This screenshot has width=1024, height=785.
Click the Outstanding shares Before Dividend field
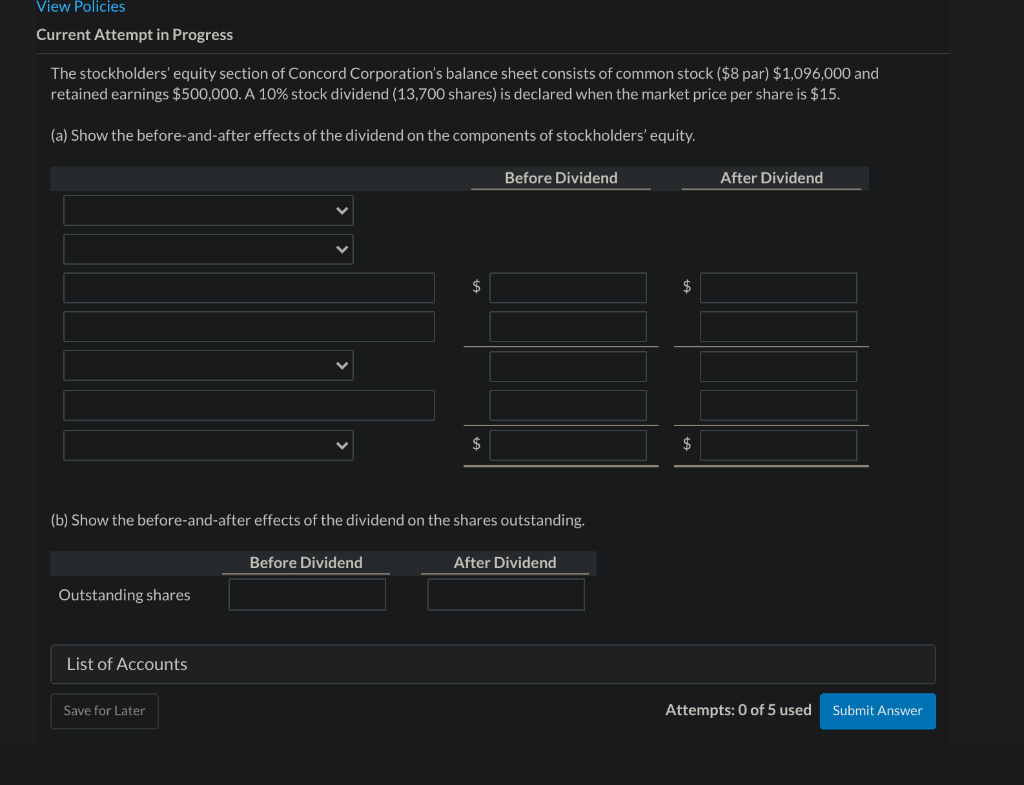pos(306,594)
